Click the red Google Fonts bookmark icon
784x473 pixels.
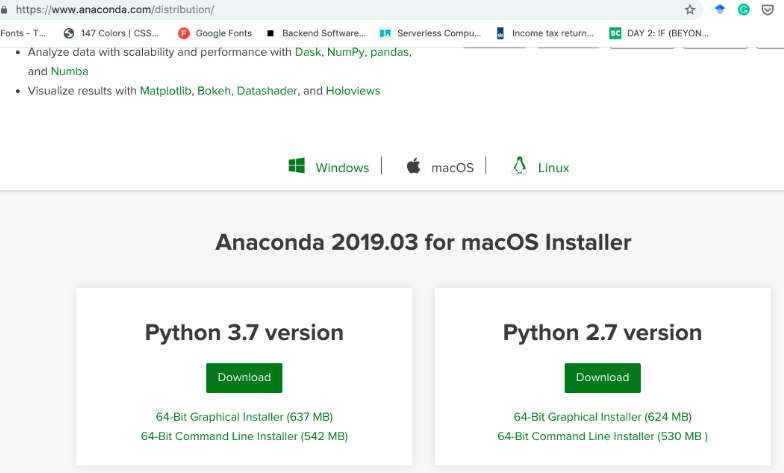(x=184, y=33)
